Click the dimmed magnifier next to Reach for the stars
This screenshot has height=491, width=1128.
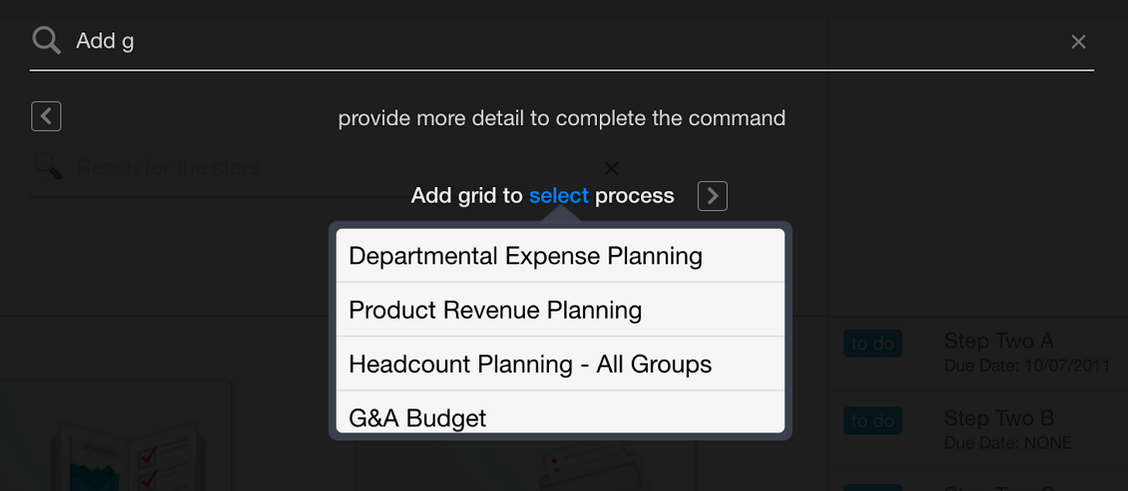pos(47,168)
